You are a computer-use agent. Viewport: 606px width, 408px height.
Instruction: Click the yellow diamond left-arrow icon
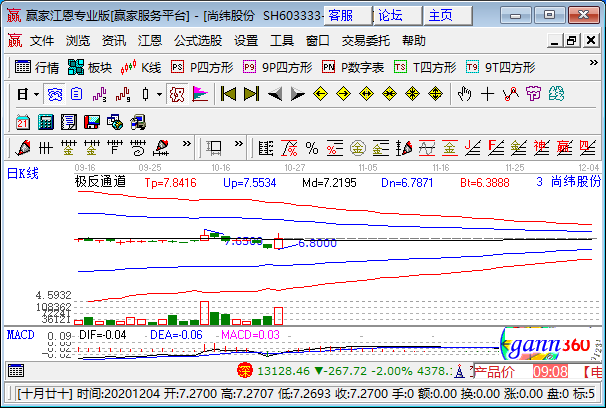click(x=320, y=94)
